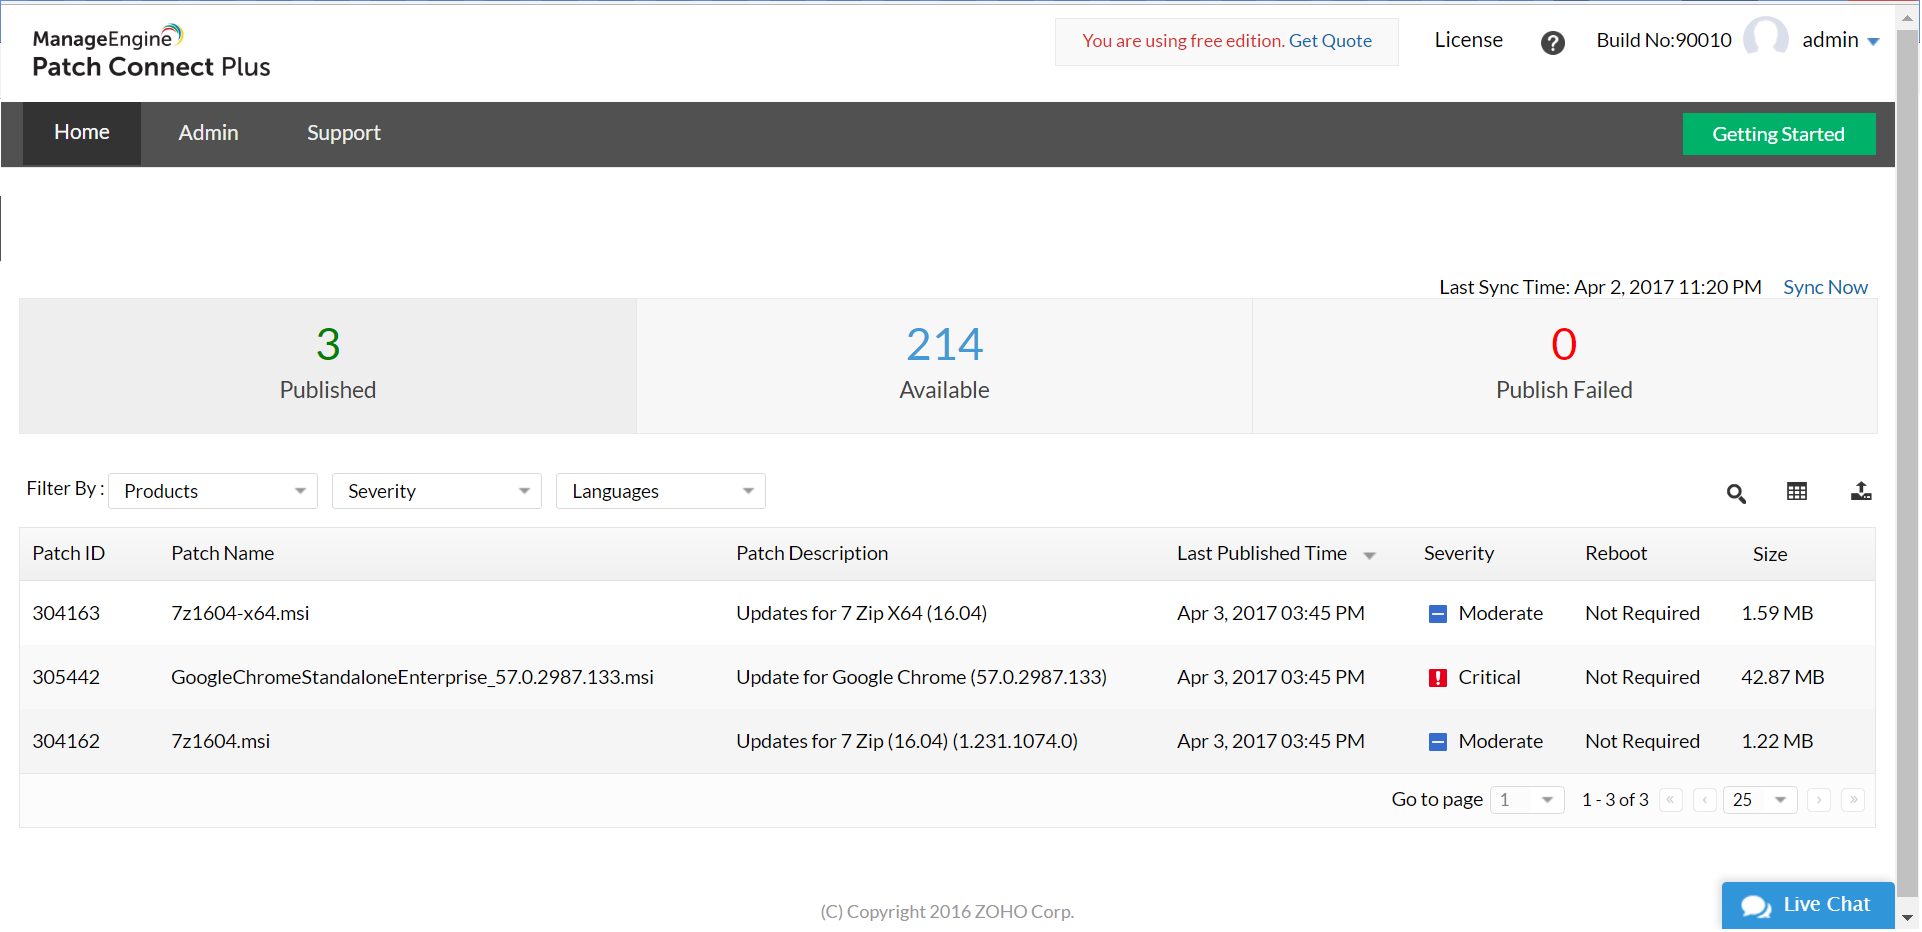
Task: Sort by Severity column header
Action: click(1460, 555)
